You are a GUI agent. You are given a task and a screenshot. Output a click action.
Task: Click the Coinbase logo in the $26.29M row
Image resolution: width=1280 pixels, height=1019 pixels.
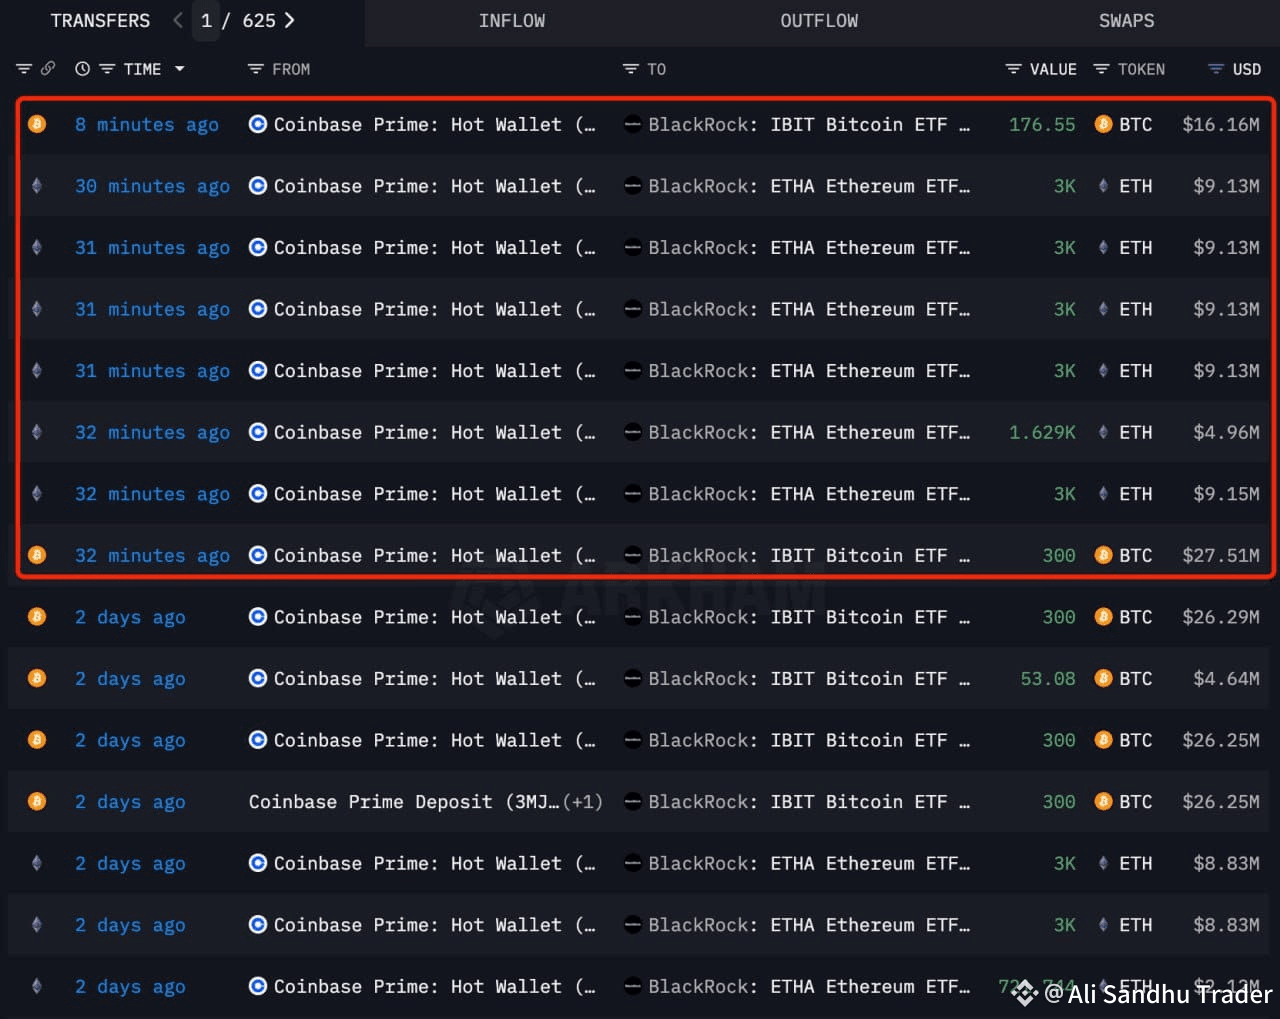pos(258,617)
